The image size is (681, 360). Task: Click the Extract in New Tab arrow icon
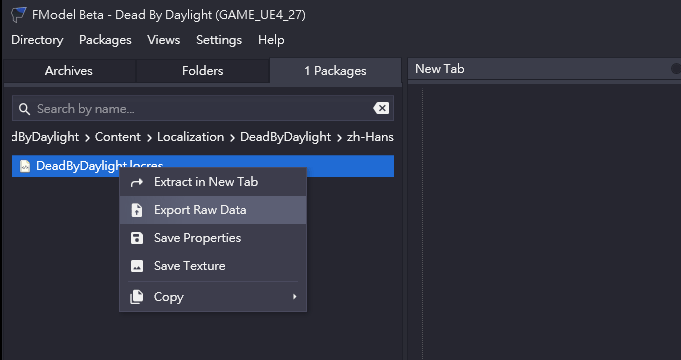(x=137, y=182)
